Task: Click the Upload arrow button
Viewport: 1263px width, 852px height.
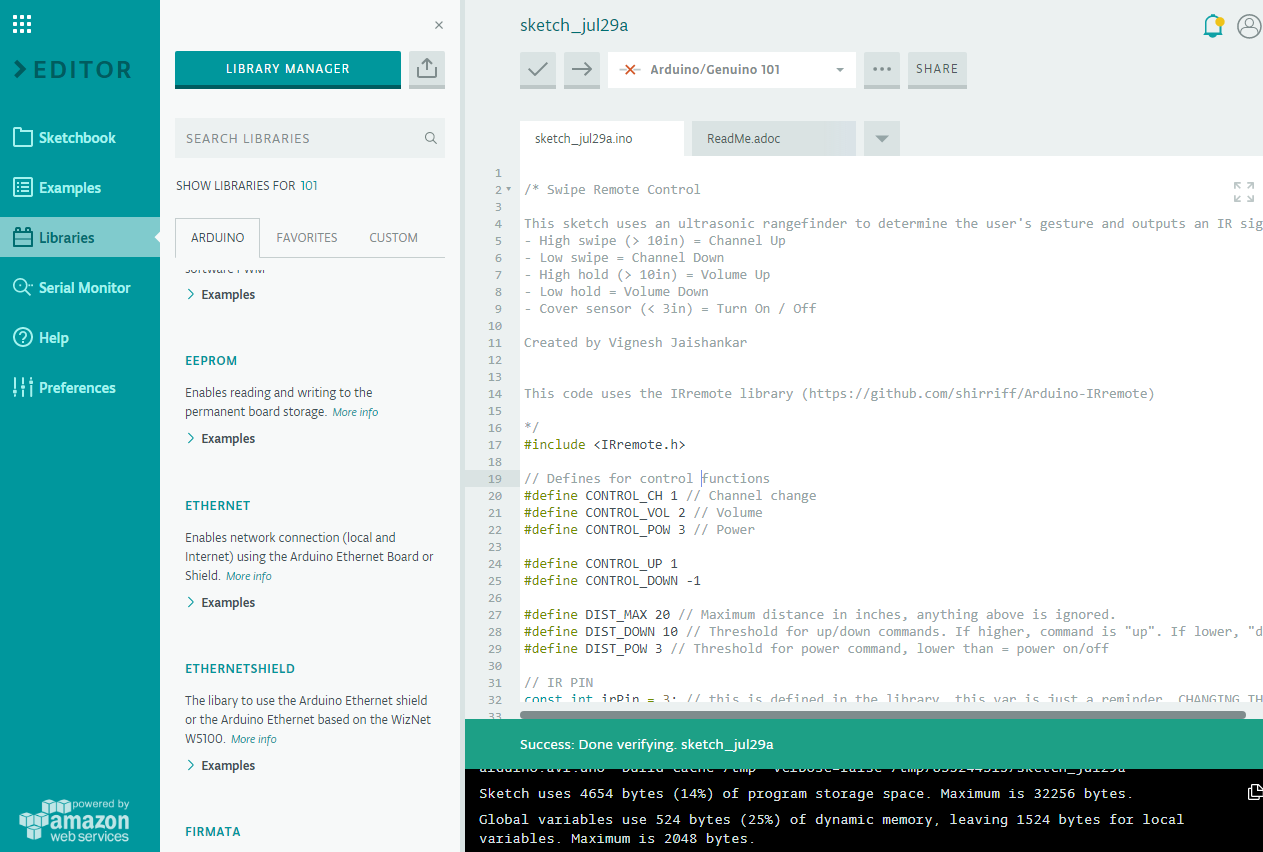Action: (582, 69)
